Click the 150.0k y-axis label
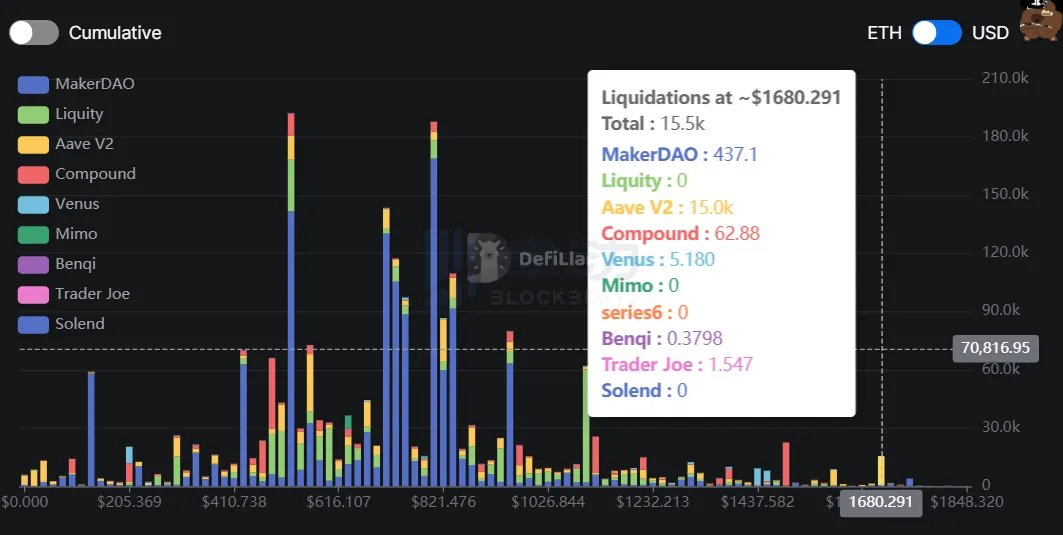The height and width of the screenshot is (535, 1063). [1005, 195]
